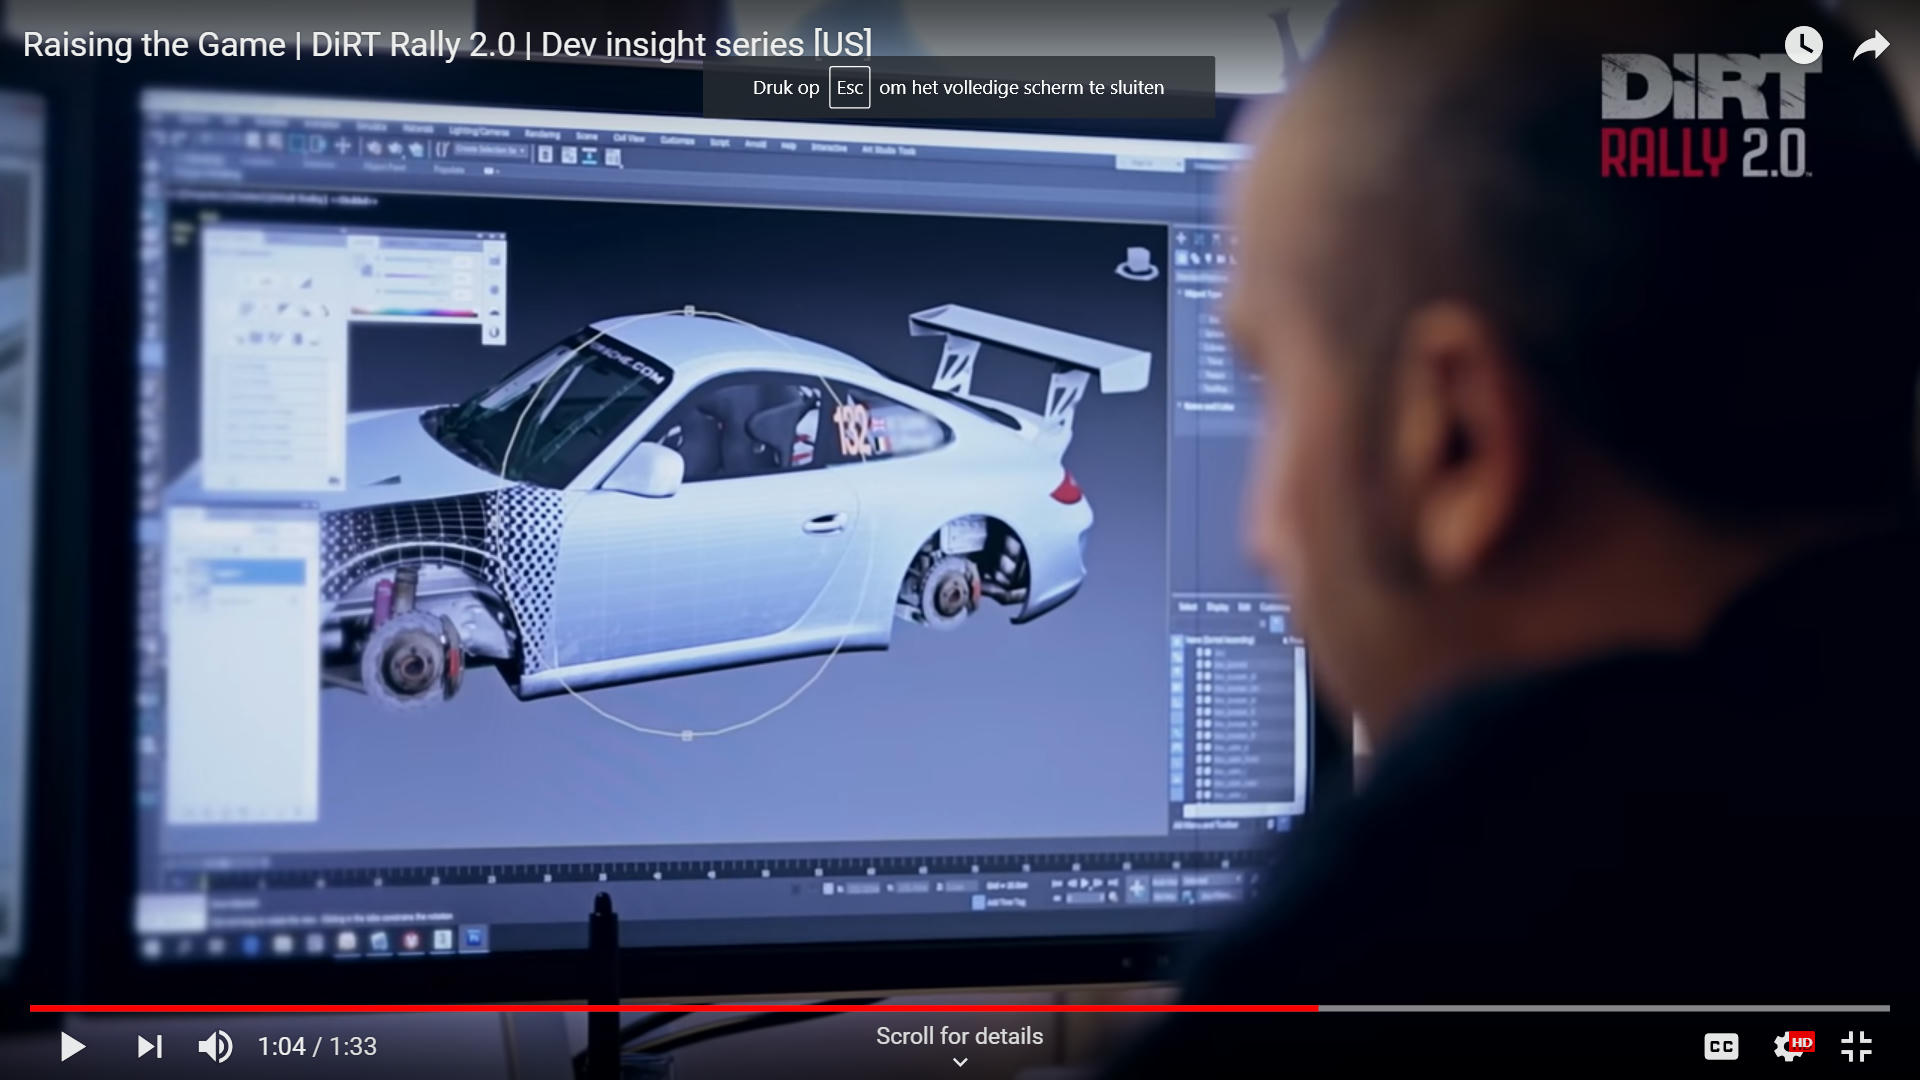Add video to Watch Later clock icon
Viewport: 1920px width, 1080px height.
pos(1804,45)
